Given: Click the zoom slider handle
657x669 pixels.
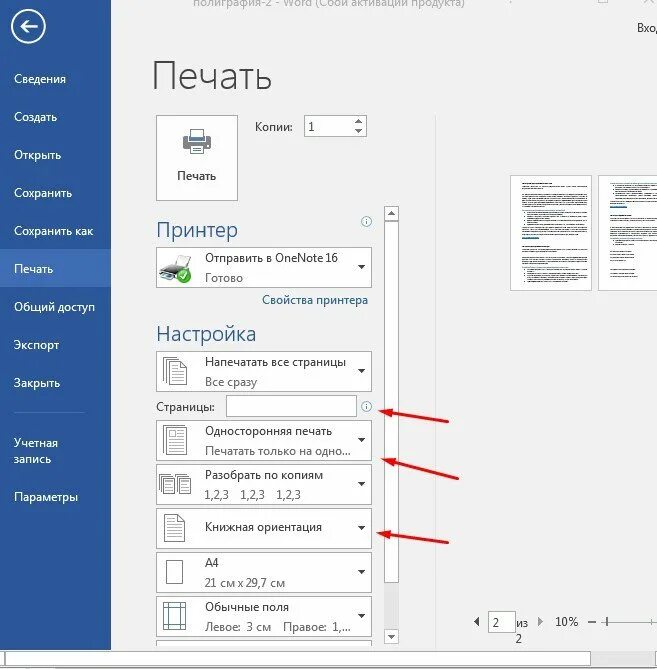Looking at the screenshot, I should point(607,622).
